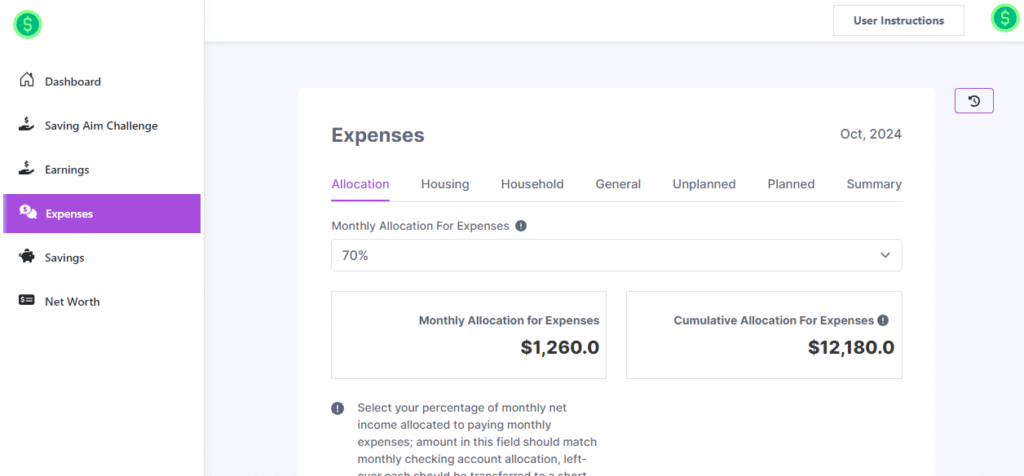Click the Dashboard house icon
This screenshot has width=1024, height=476.
click(x=28, y=81)
